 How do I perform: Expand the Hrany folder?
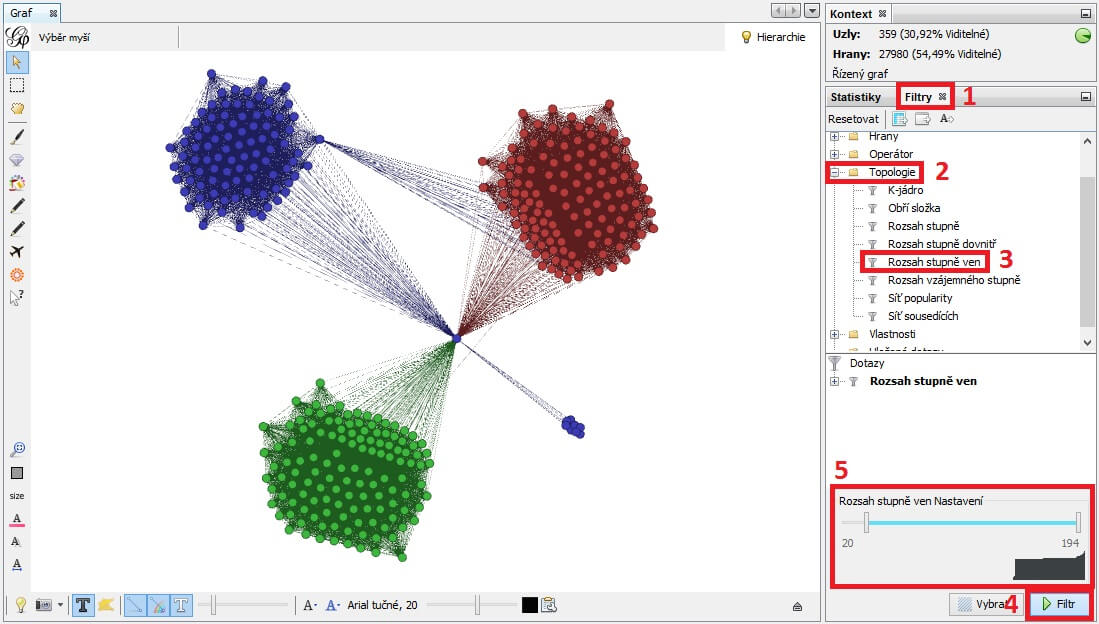coord(834,136)
